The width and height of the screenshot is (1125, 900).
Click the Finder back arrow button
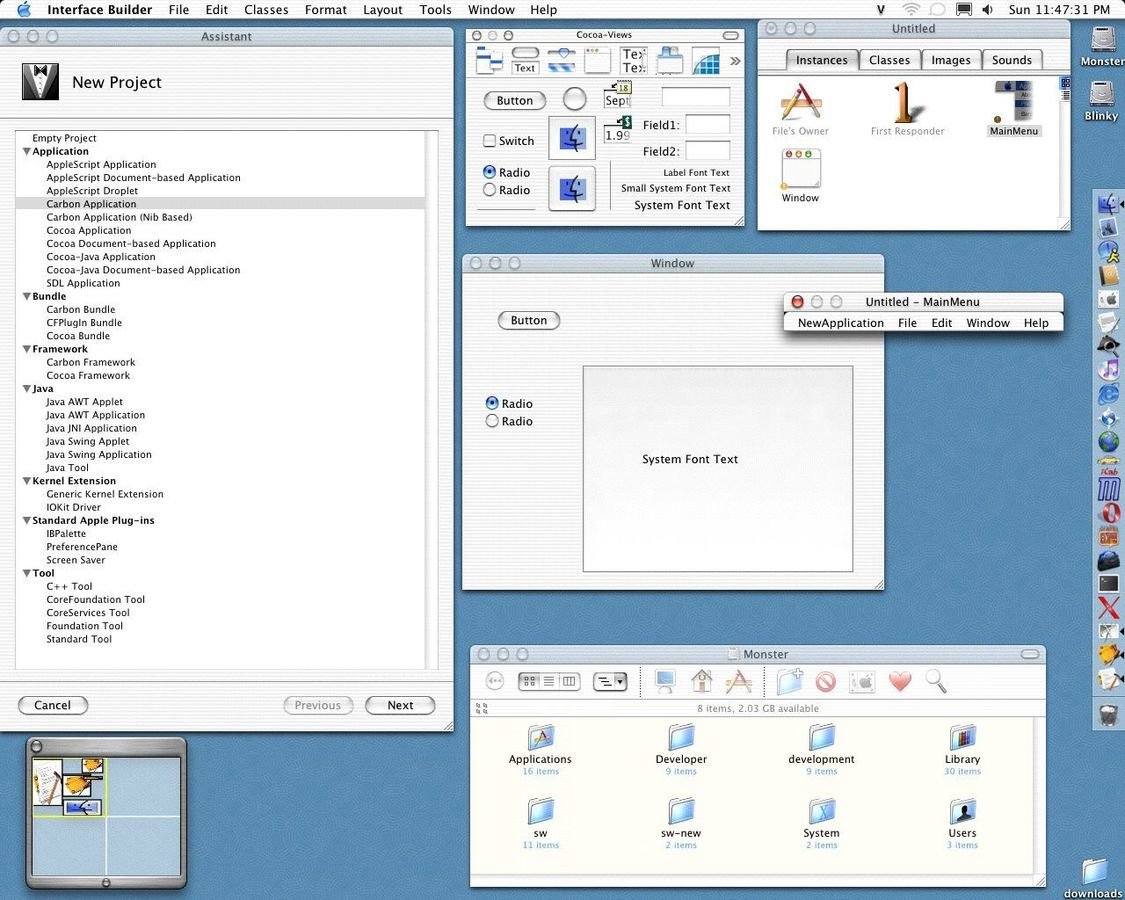tap(494, 681)
